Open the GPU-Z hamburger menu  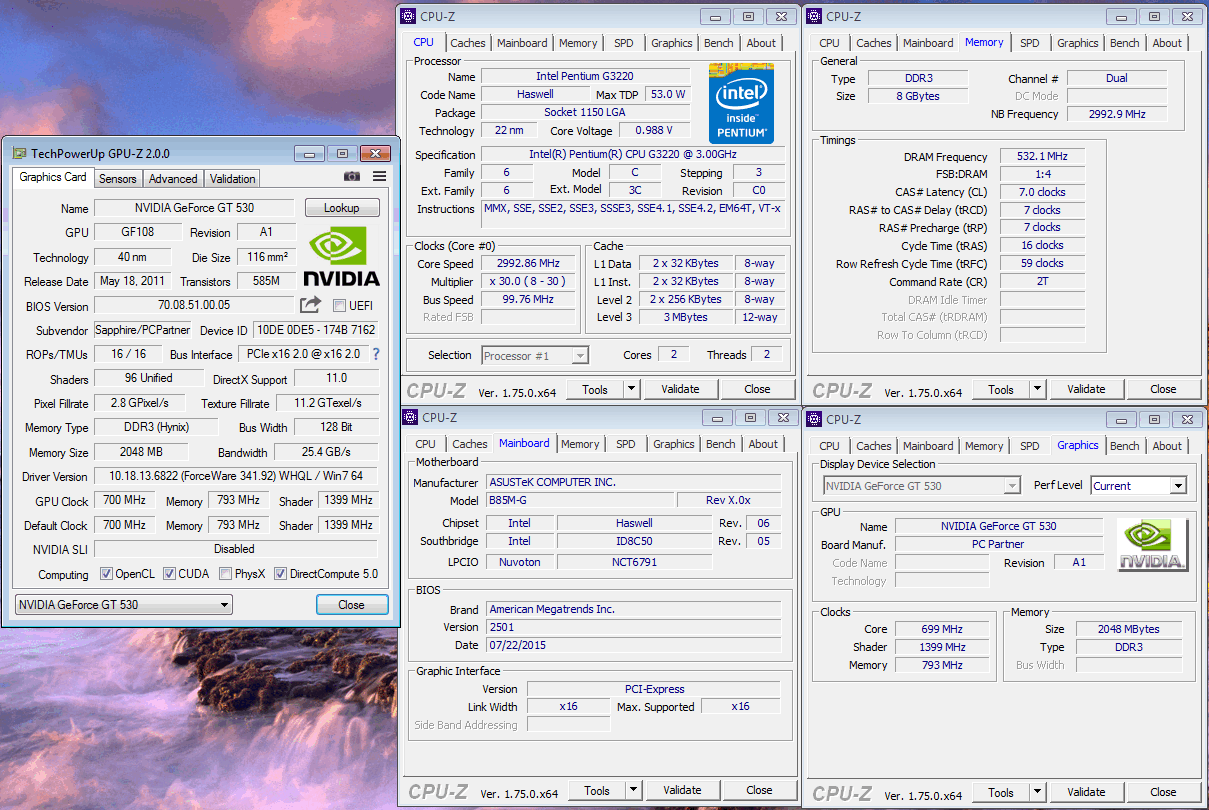380,177
